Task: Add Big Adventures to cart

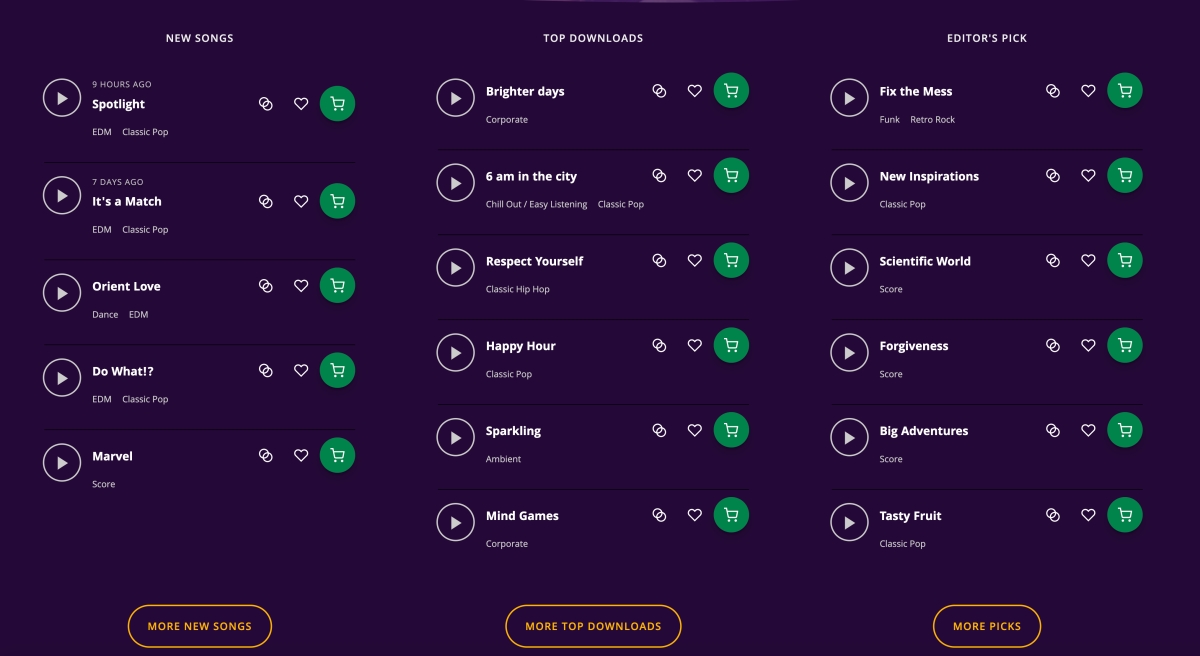Action: pyautogui.click(x=1125, y=431)
